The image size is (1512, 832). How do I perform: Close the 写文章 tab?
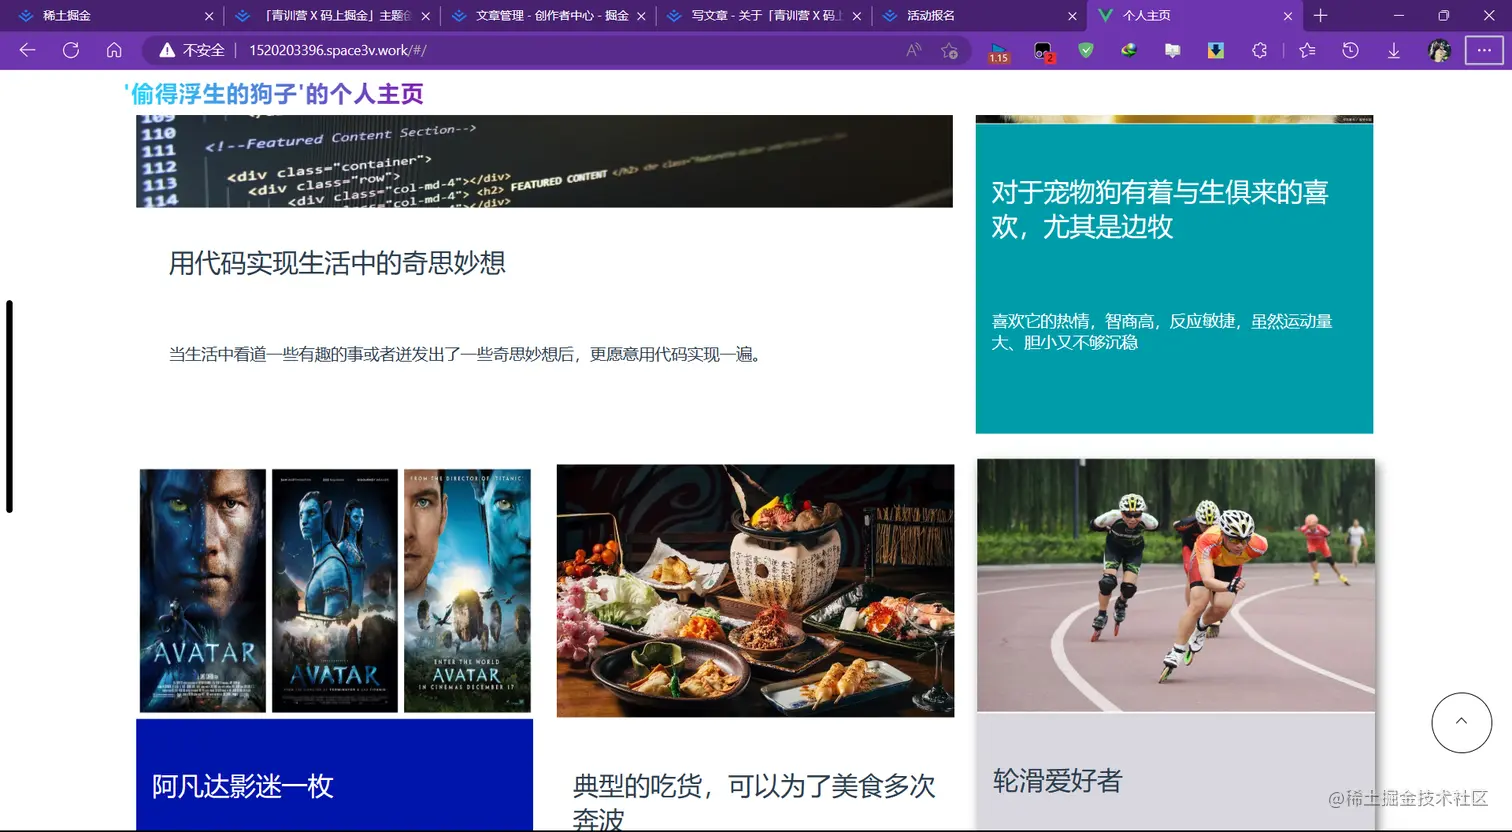pos(857,16)
